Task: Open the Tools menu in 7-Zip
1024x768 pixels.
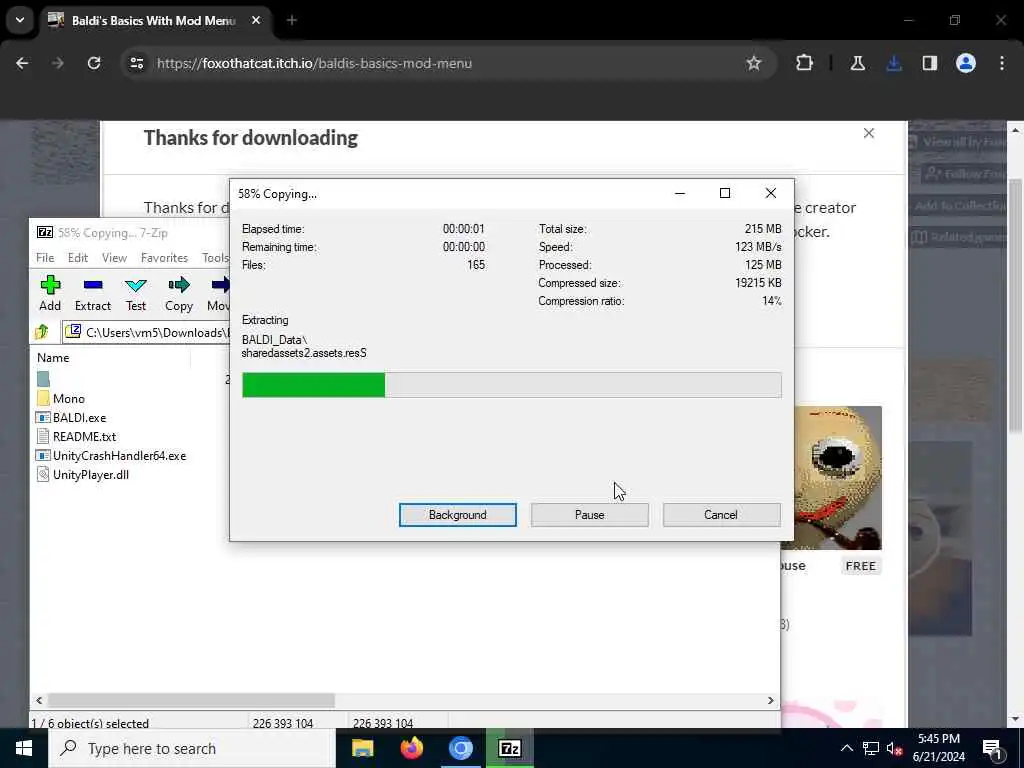Action: [x=216, y=258]
